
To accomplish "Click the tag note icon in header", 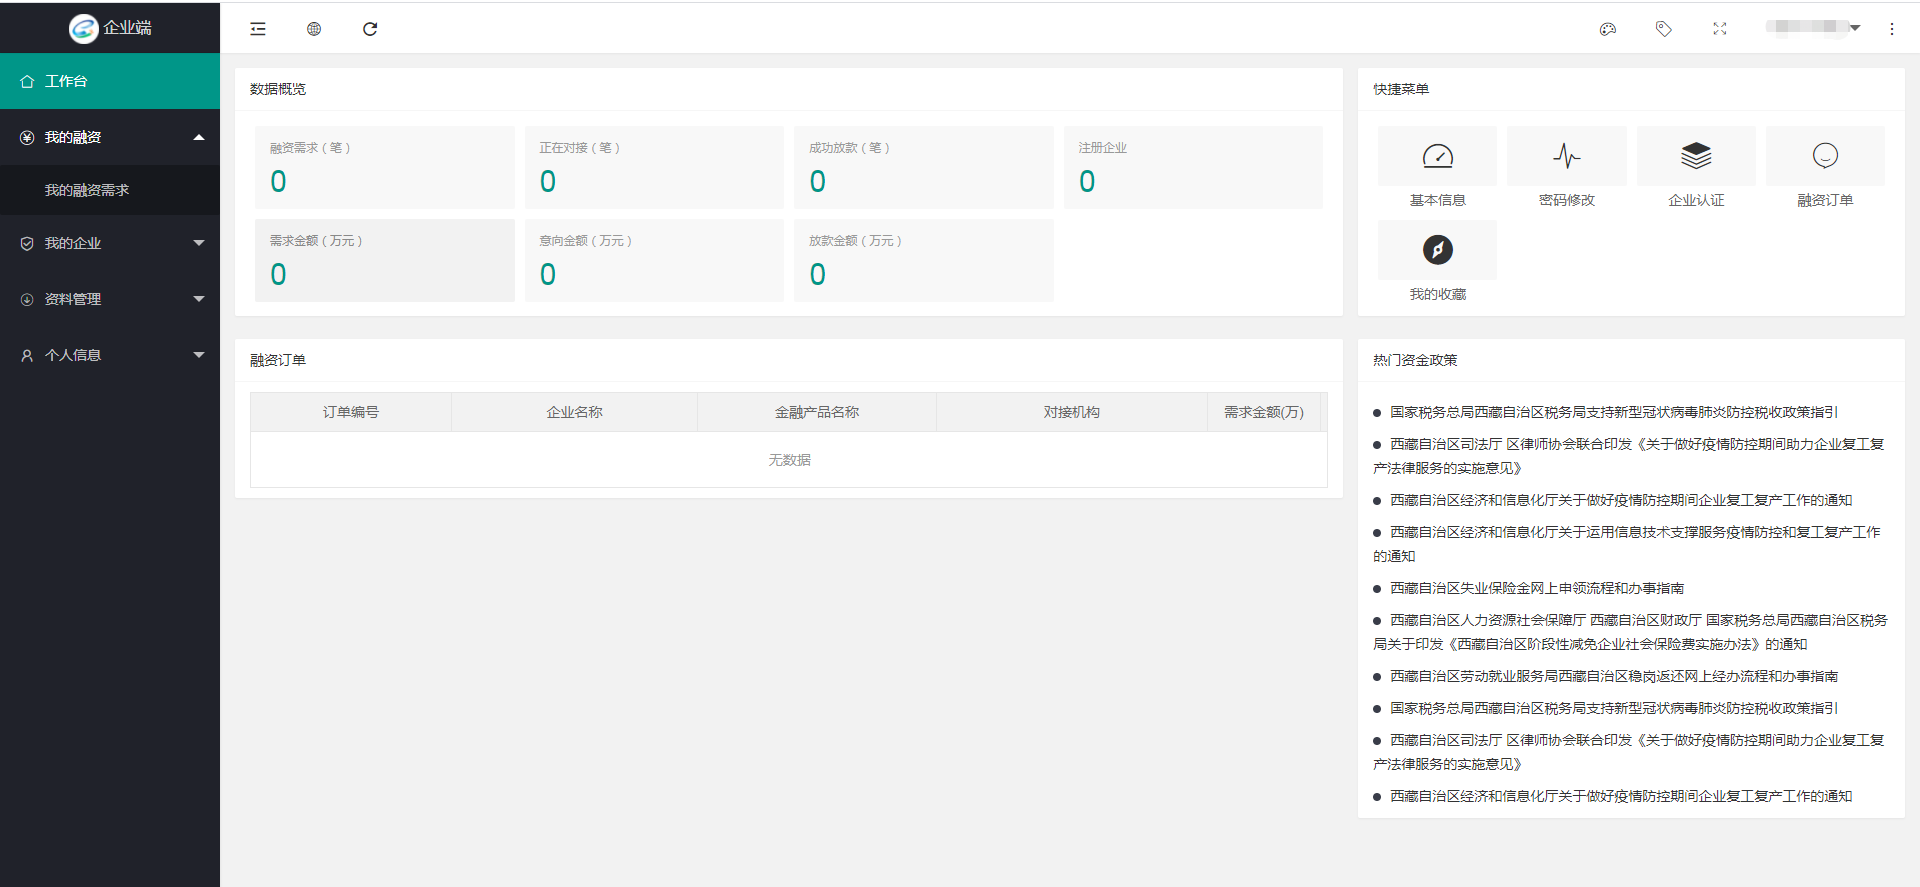I will pos(1664,29).
